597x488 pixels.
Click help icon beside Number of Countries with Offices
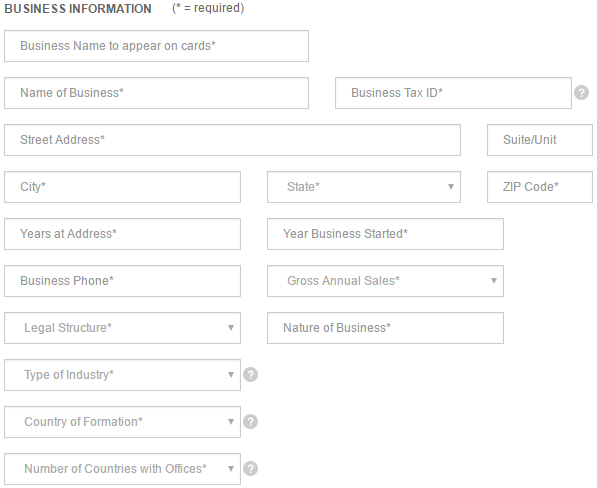pyautogui.click(x=251, y=469)
